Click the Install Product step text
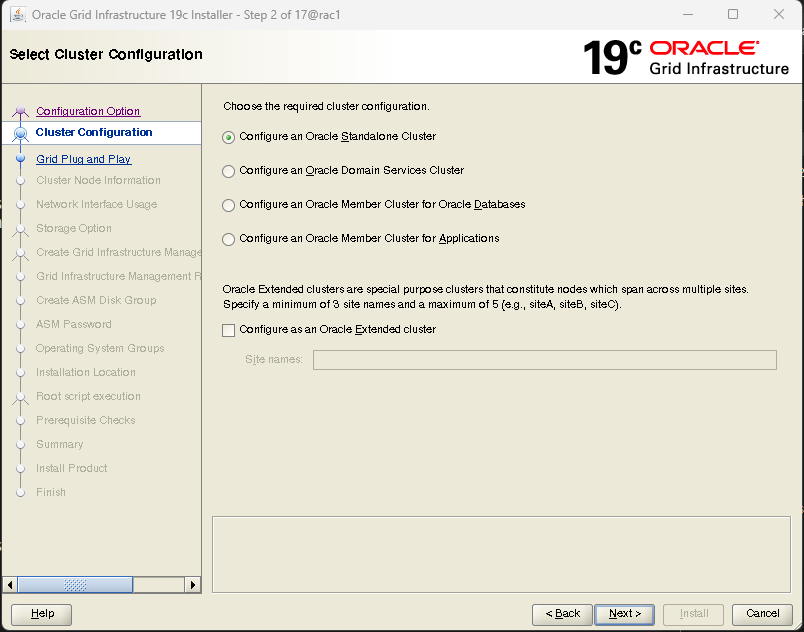The height and width of the screenshot is (632, 804). (x=71, y=468)
